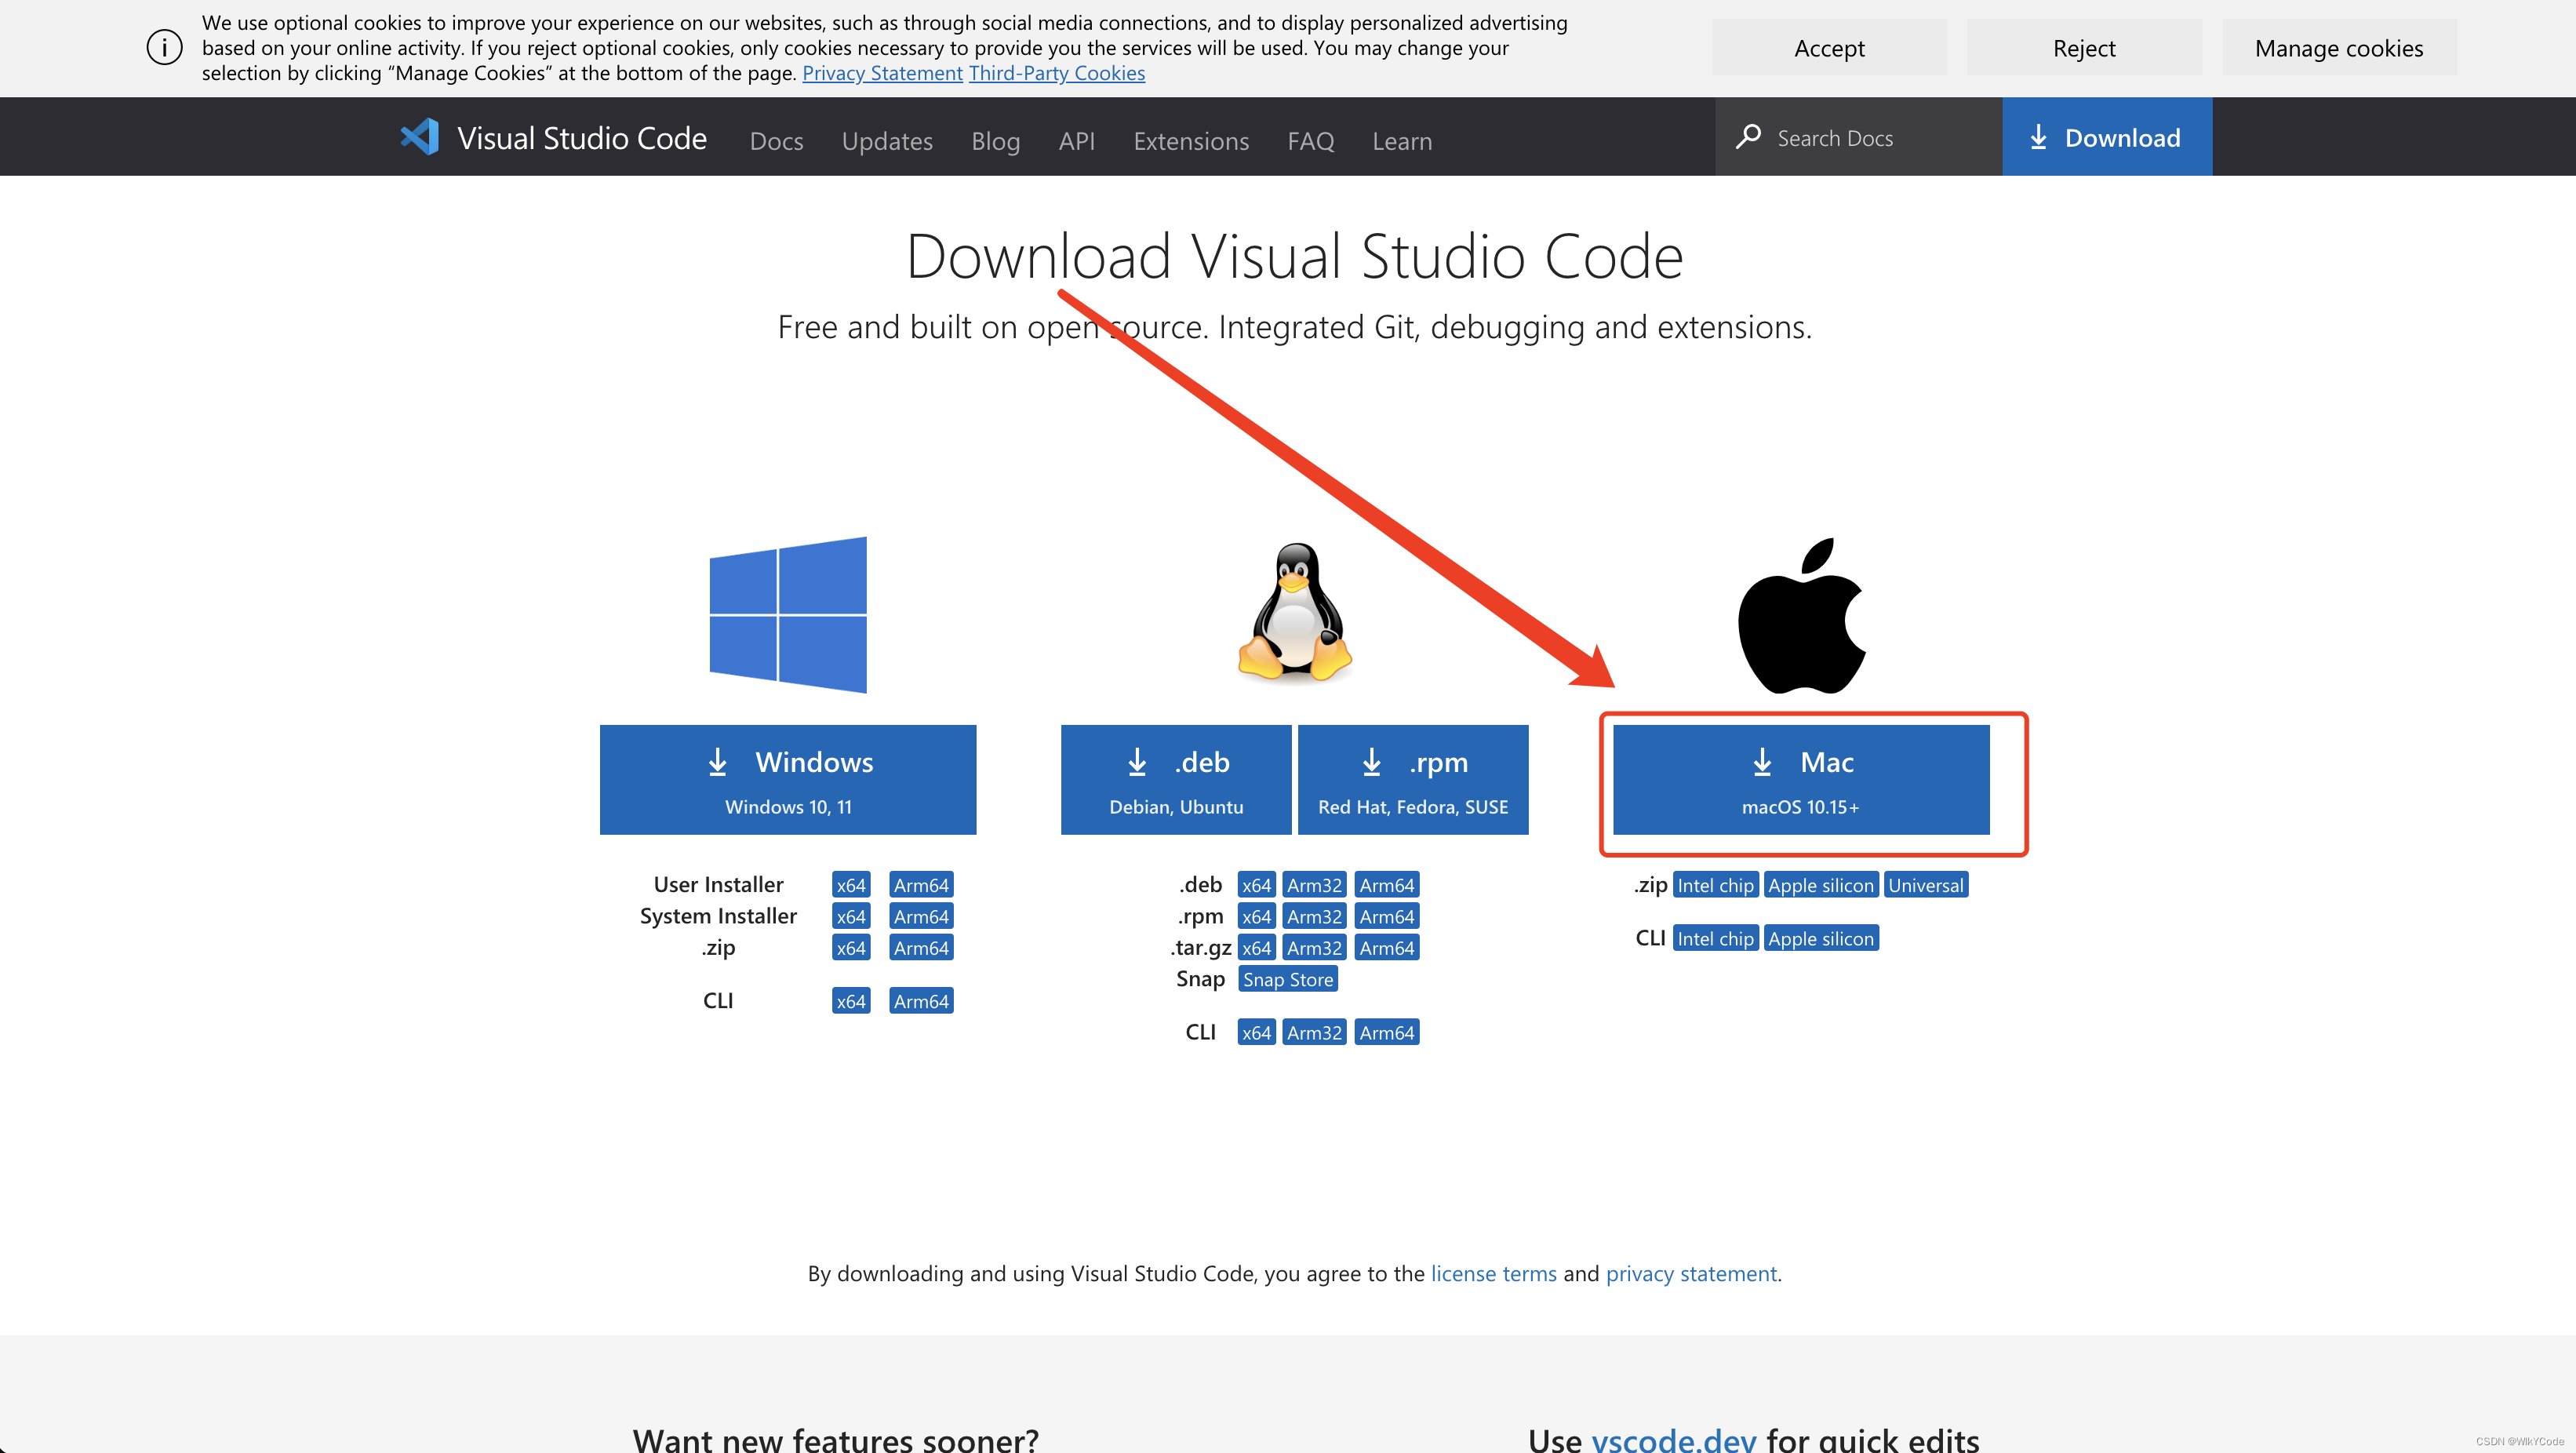Click the license terms hyperlink
The image size is (2576, 1453).
point(1495,1273)
